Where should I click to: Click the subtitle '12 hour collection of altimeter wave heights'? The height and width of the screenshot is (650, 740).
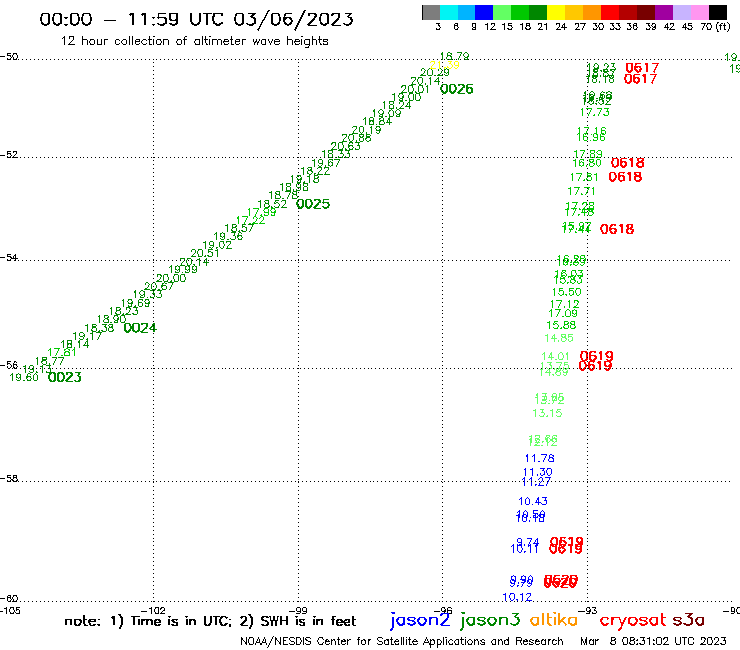point(194,41)
